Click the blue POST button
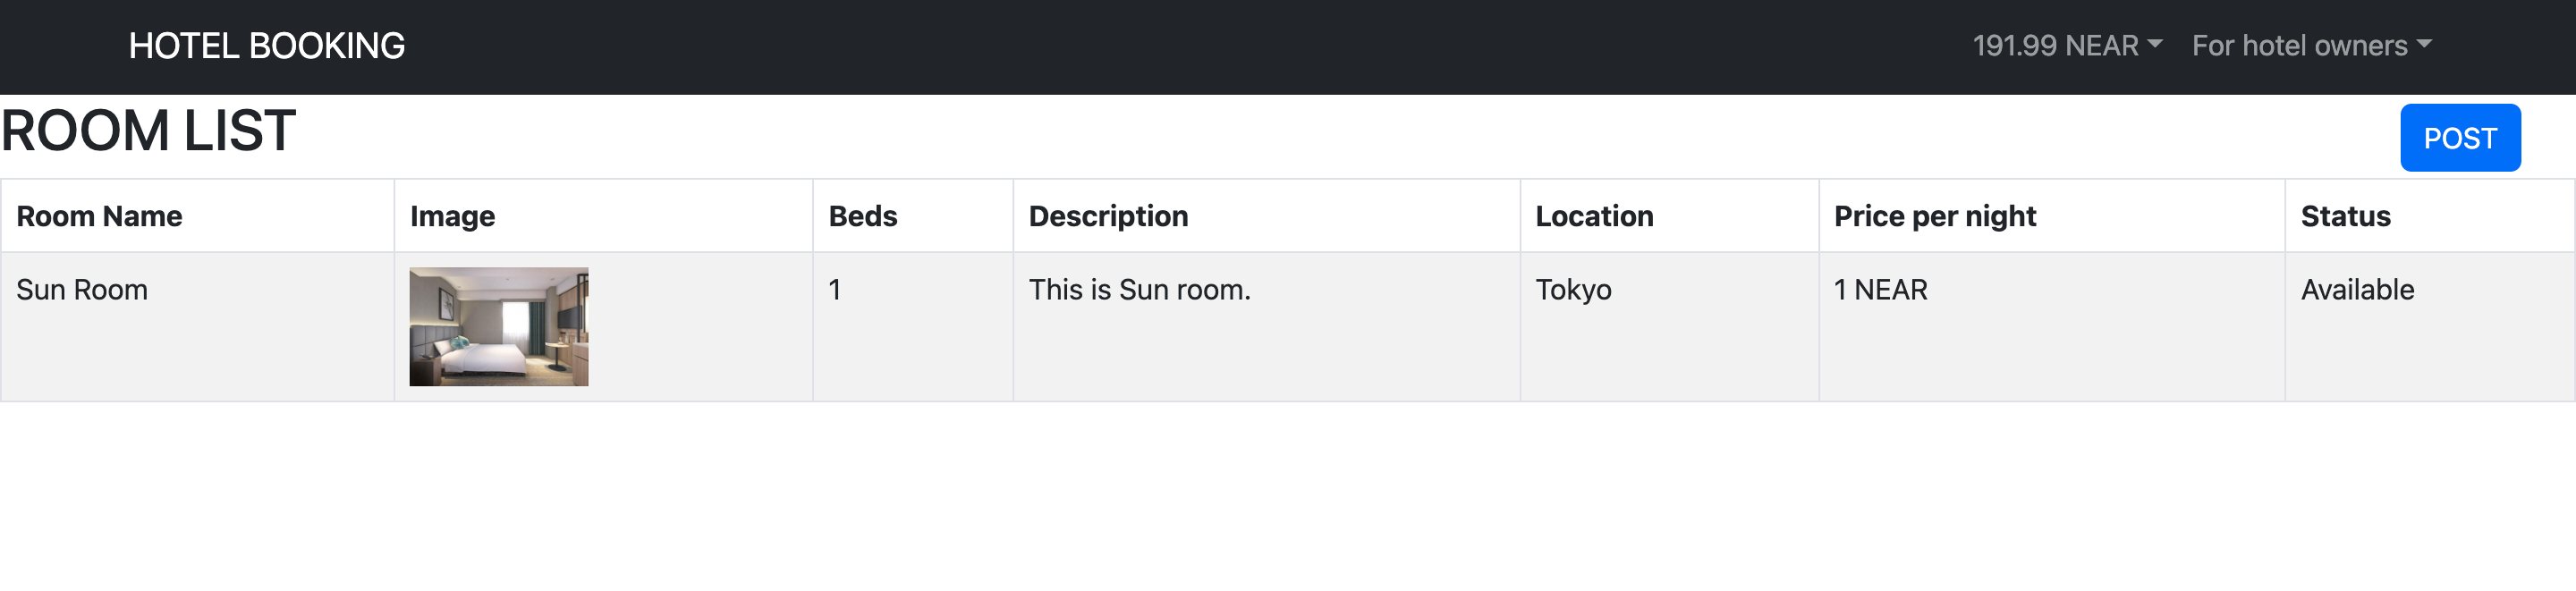 coord(2460,138)
